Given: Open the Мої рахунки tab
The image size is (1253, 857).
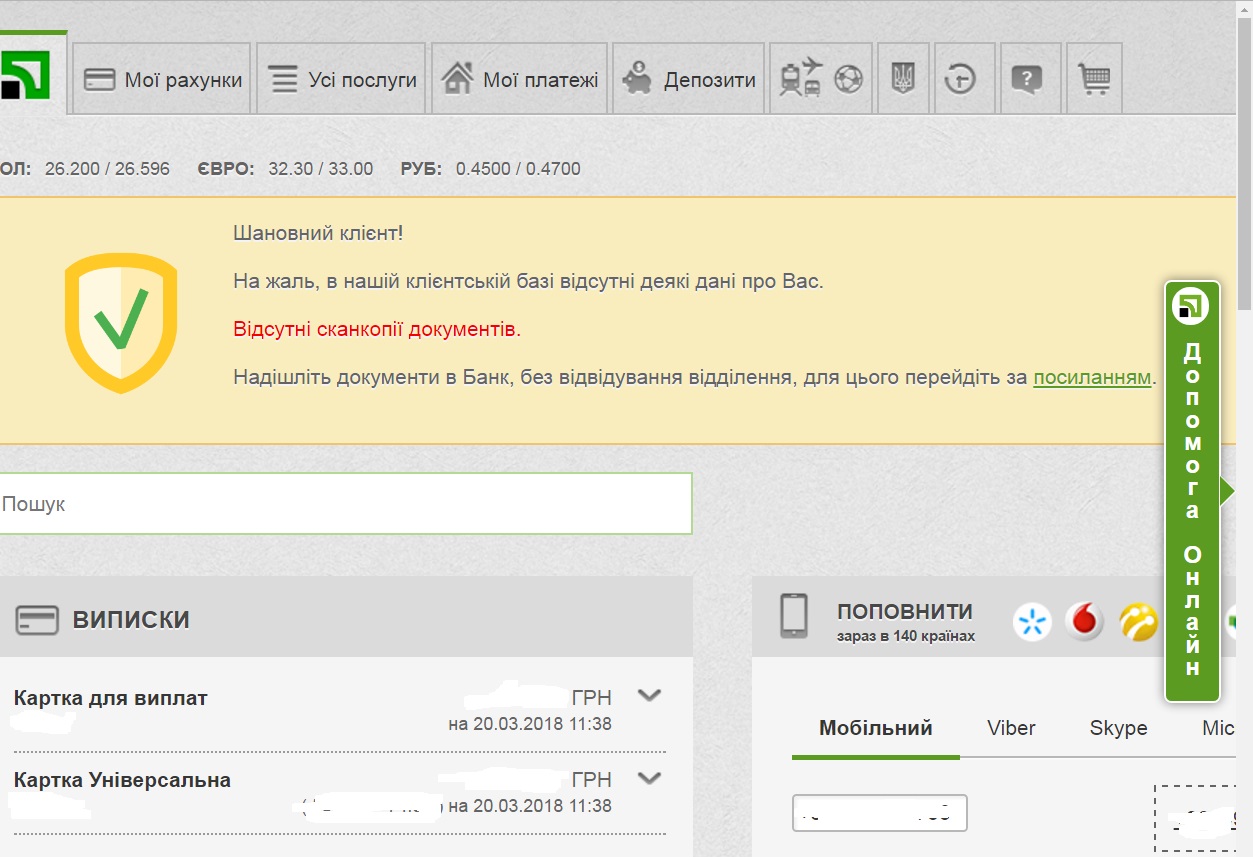Looking at the screenshot, I should [162, 79].
